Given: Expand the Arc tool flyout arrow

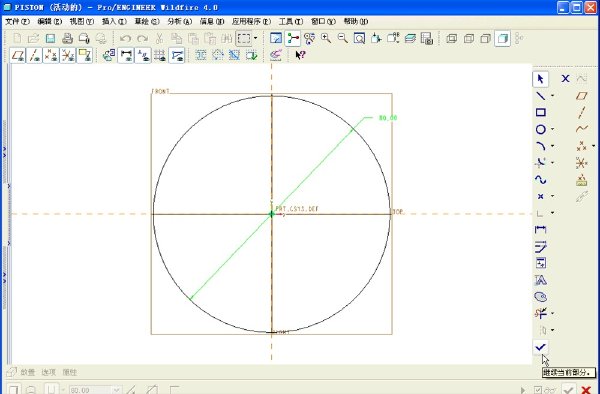Looking at the screenshot, I should (553, 146).
